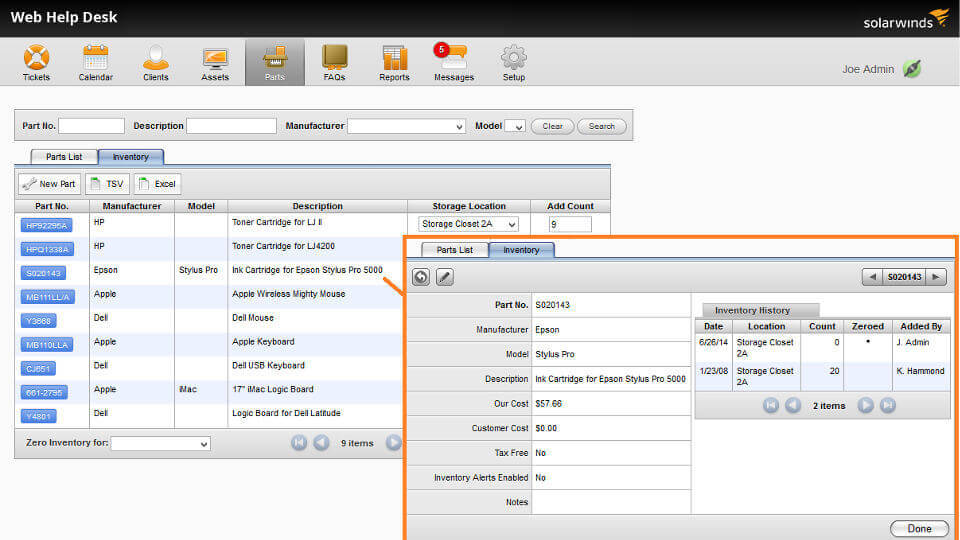Open the FAQs section
Viewport: 960px width, 540px height.
point(334,62)
